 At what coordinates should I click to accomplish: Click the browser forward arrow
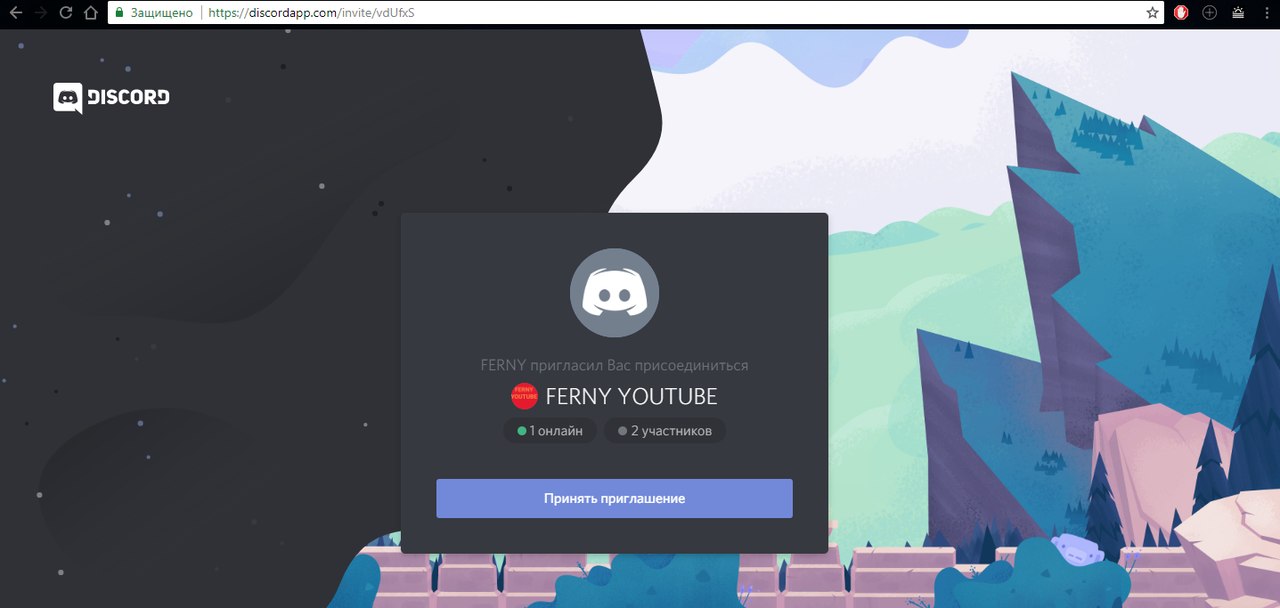point(41,13)
